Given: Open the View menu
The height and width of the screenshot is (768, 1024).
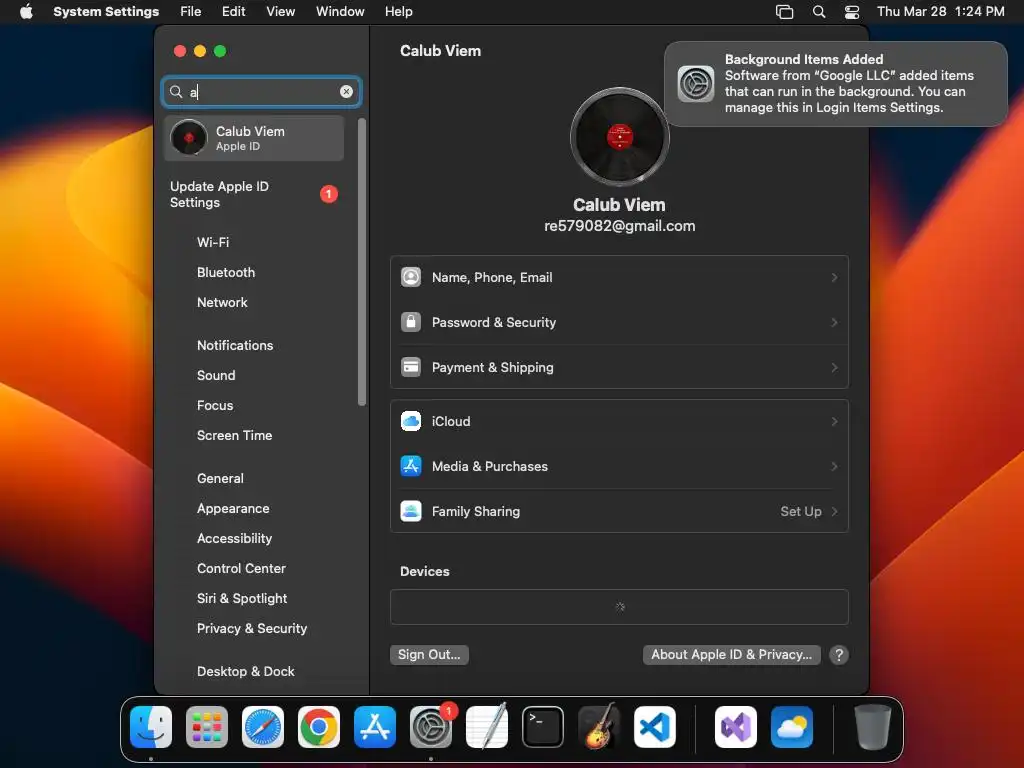Looking at the screenshot, I should pyautogui.click(x=280, y=11).
